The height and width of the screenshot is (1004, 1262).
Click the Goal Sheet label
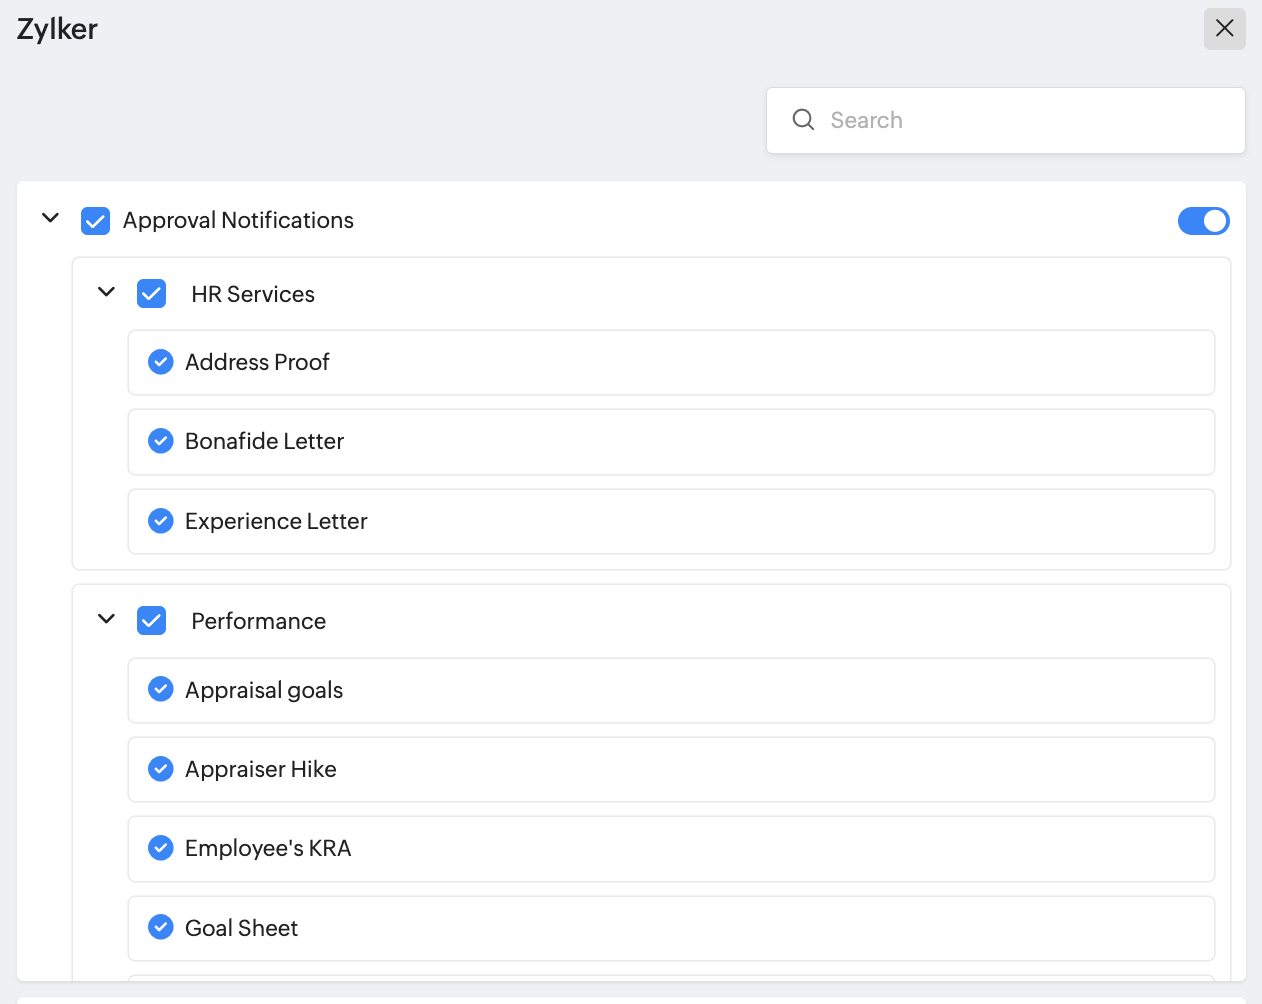tap(241, 928)
